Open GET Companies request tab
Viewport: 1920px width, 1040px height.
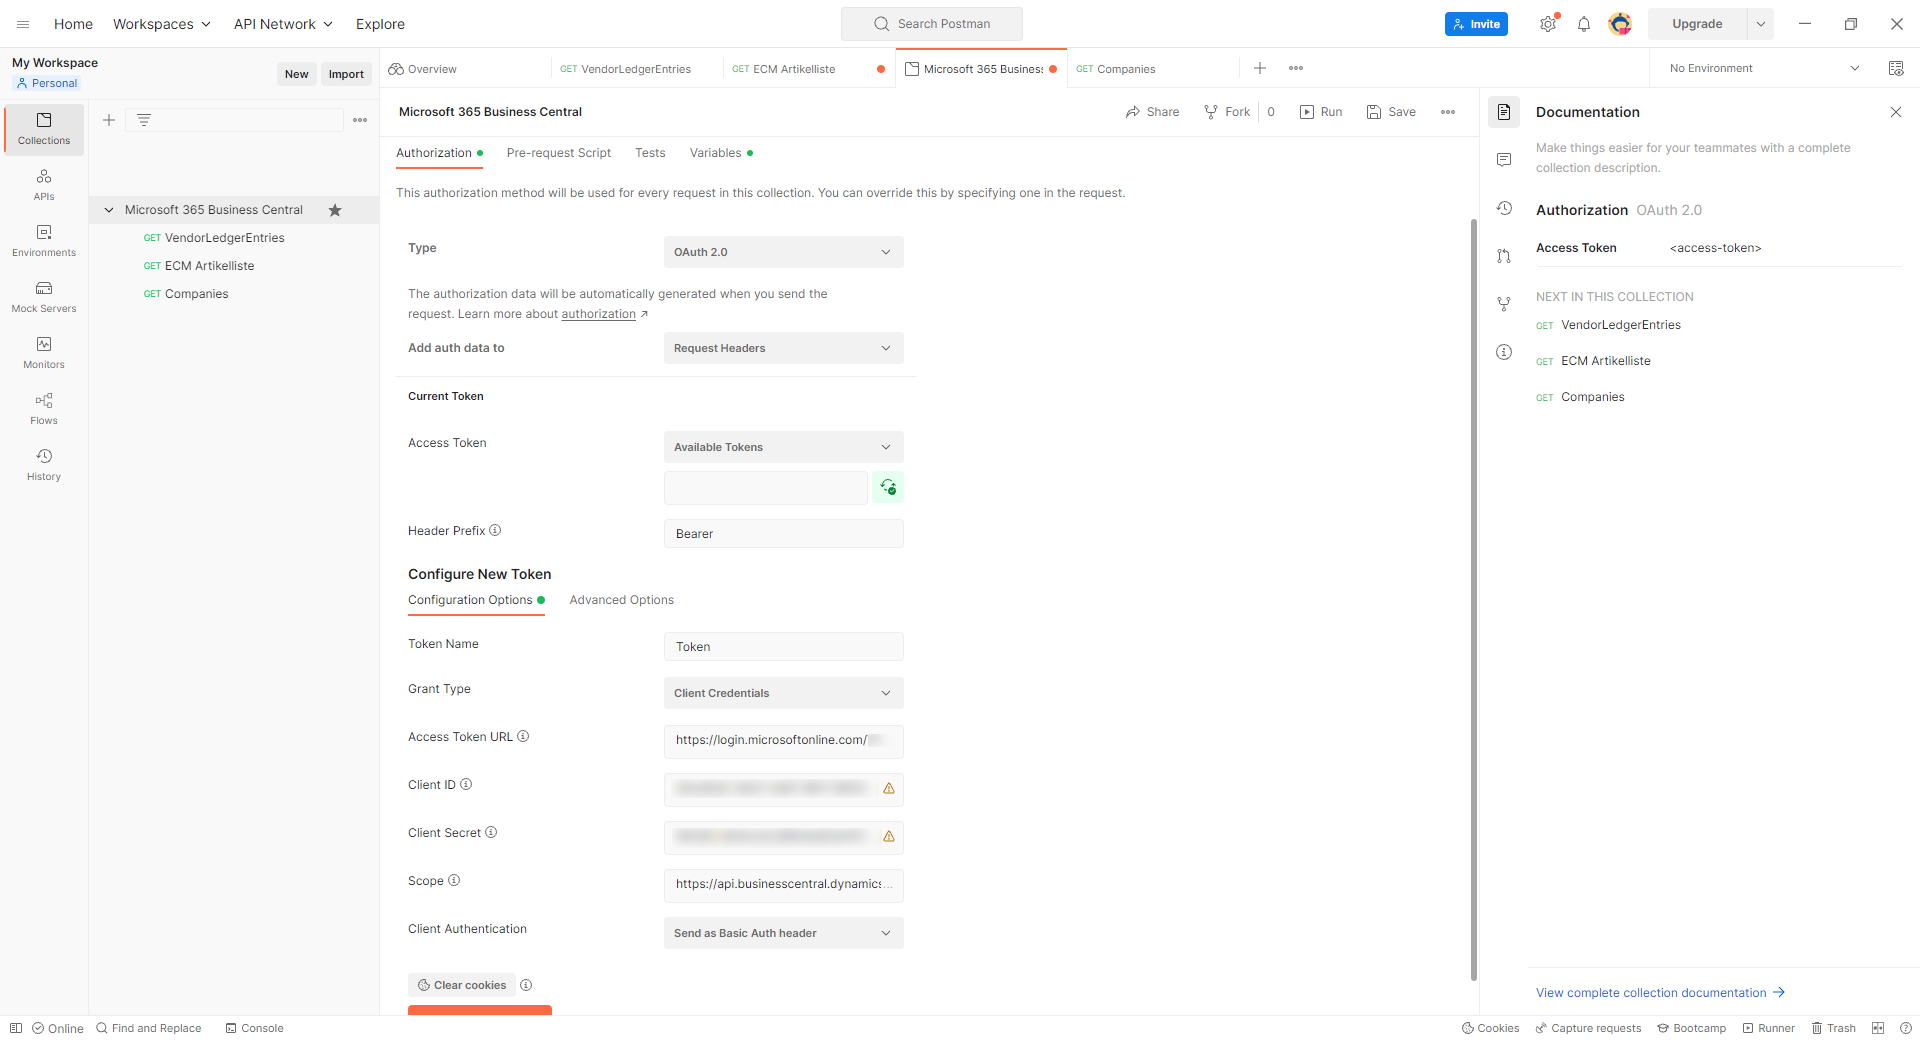pos(1116,69)
